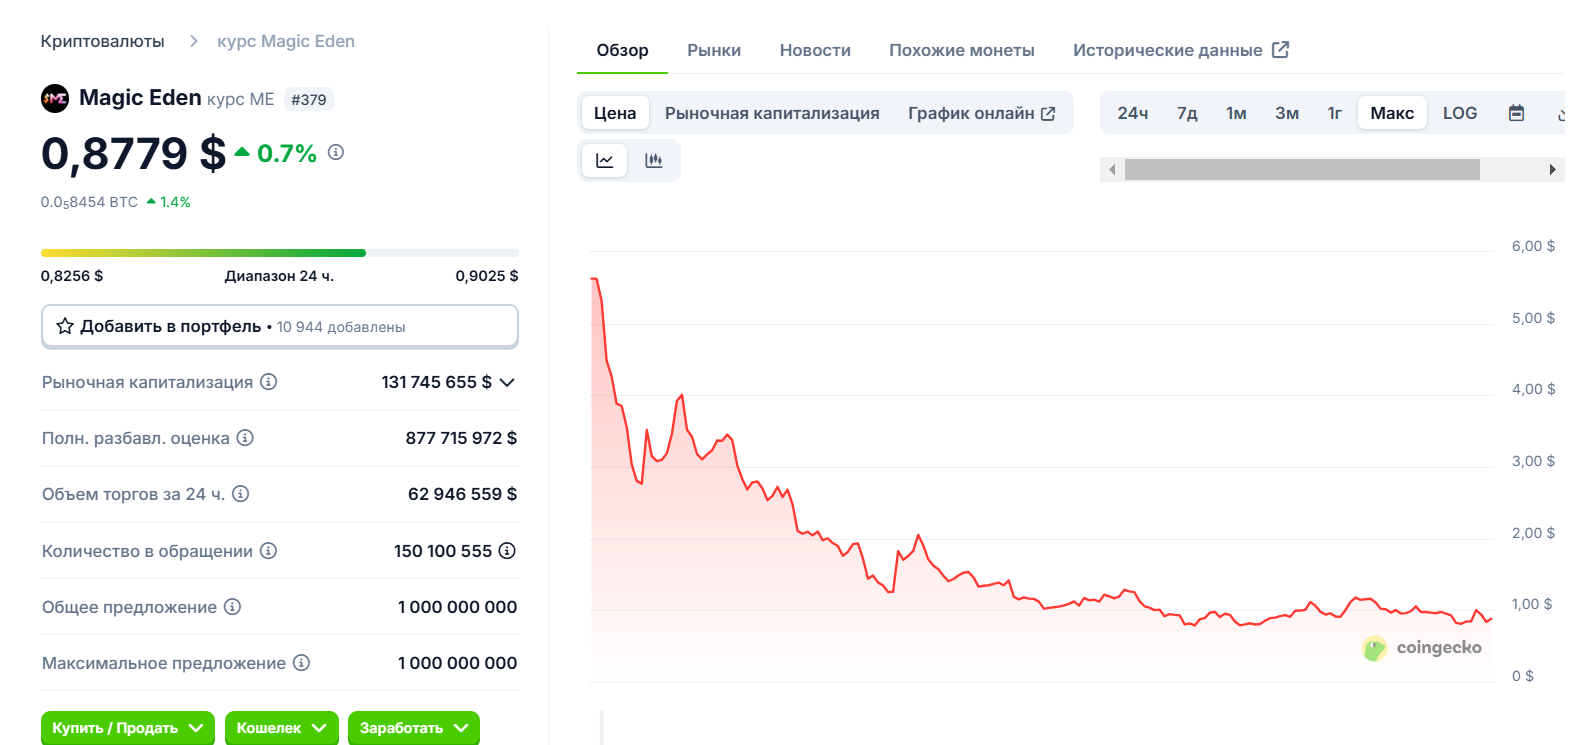Switch to the Новости tab
The height and width of the screenshot is (745, 1585).
coord(815,50)
